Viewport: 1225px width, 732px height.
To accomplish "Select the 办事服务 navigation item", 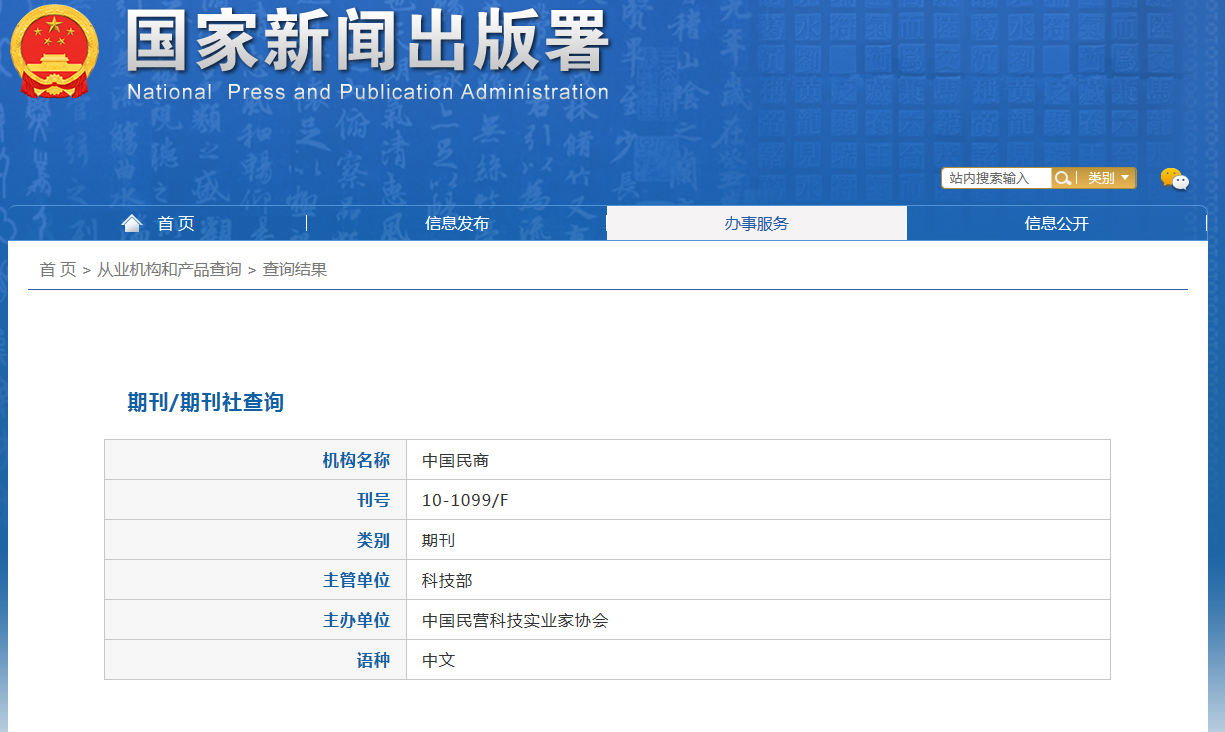I will pyautogui.click(x=757, y=223).
